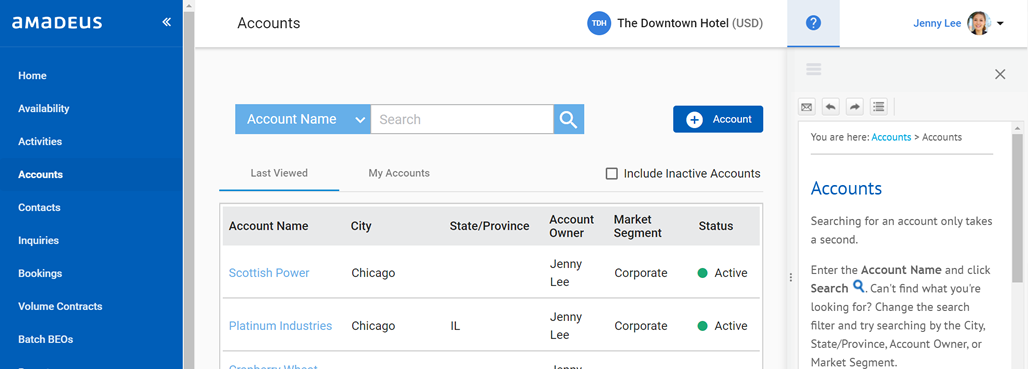Click the IL state cell for Platinum Industries
Viewport: 1028px width, 369px height.
pyautogui.click(x=455, y=326)
